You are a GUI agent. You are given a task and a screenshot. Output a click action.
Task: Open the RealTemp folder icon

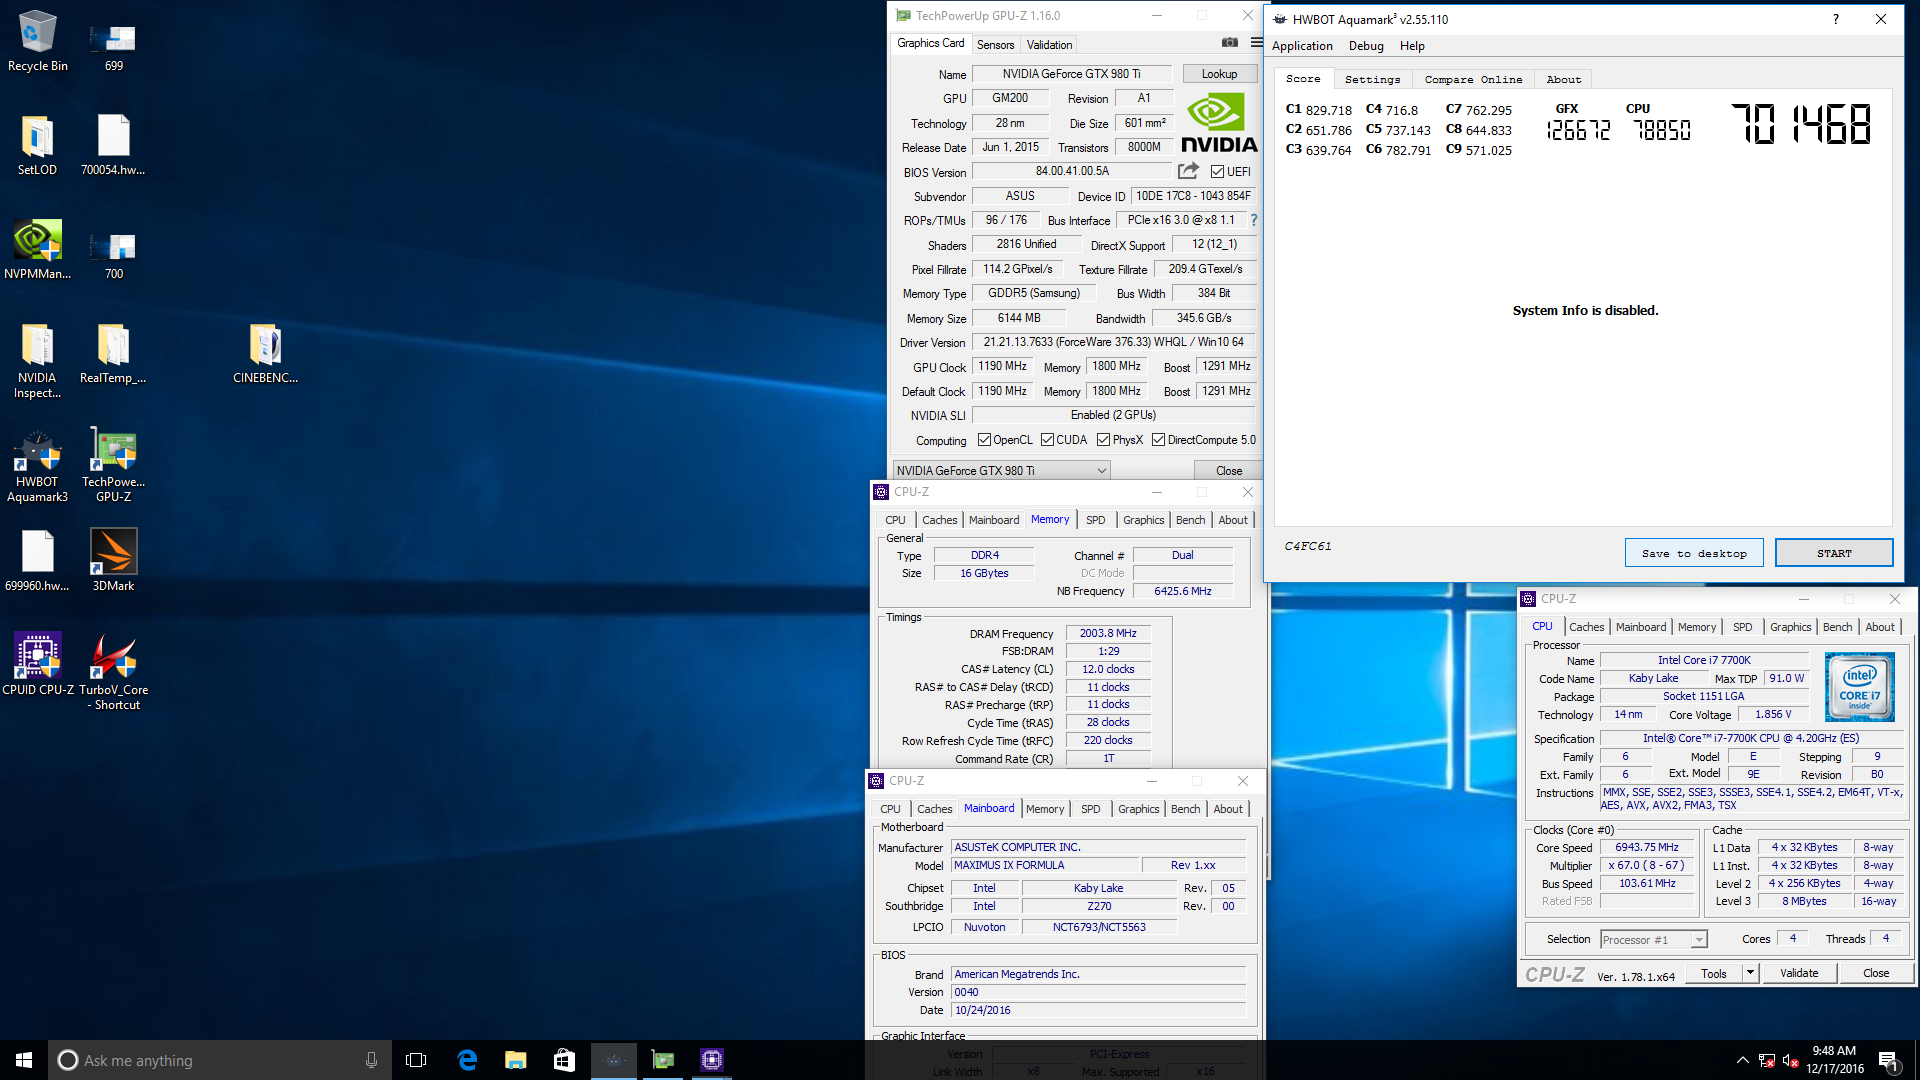tap(113, 353)
